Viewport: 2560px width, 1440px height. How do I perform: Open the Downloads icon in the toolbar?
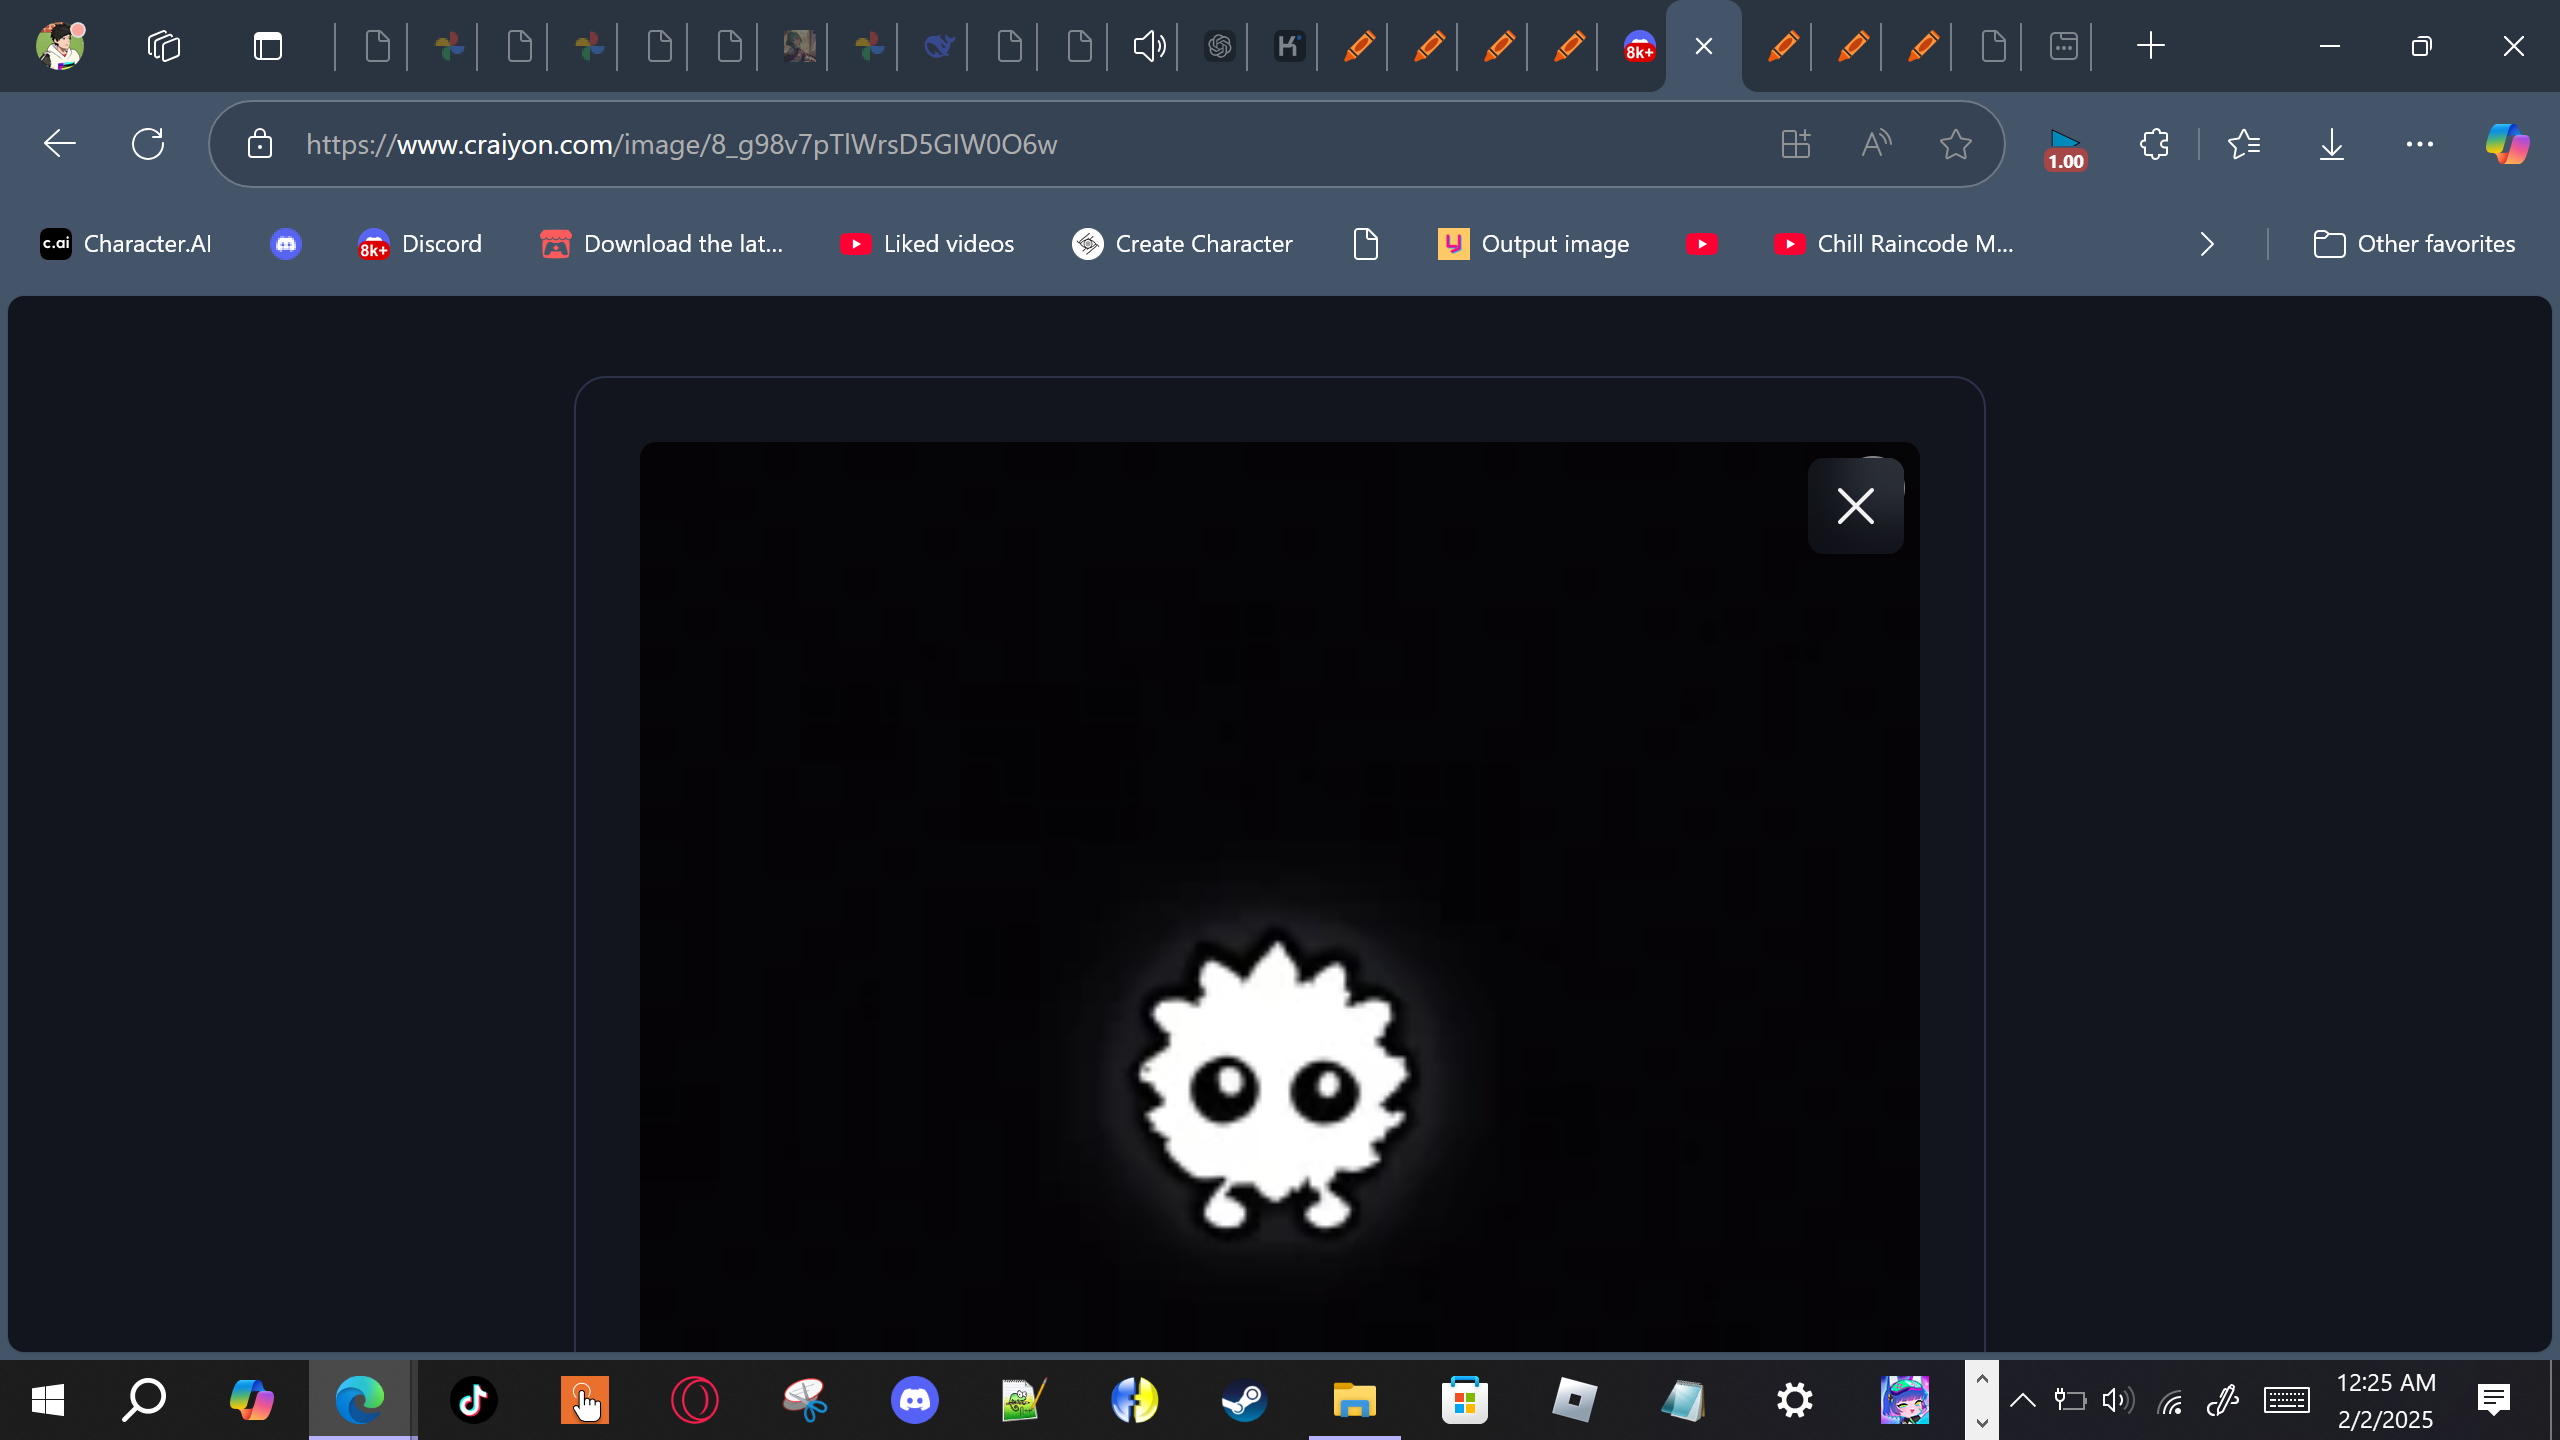[2331, 144]
